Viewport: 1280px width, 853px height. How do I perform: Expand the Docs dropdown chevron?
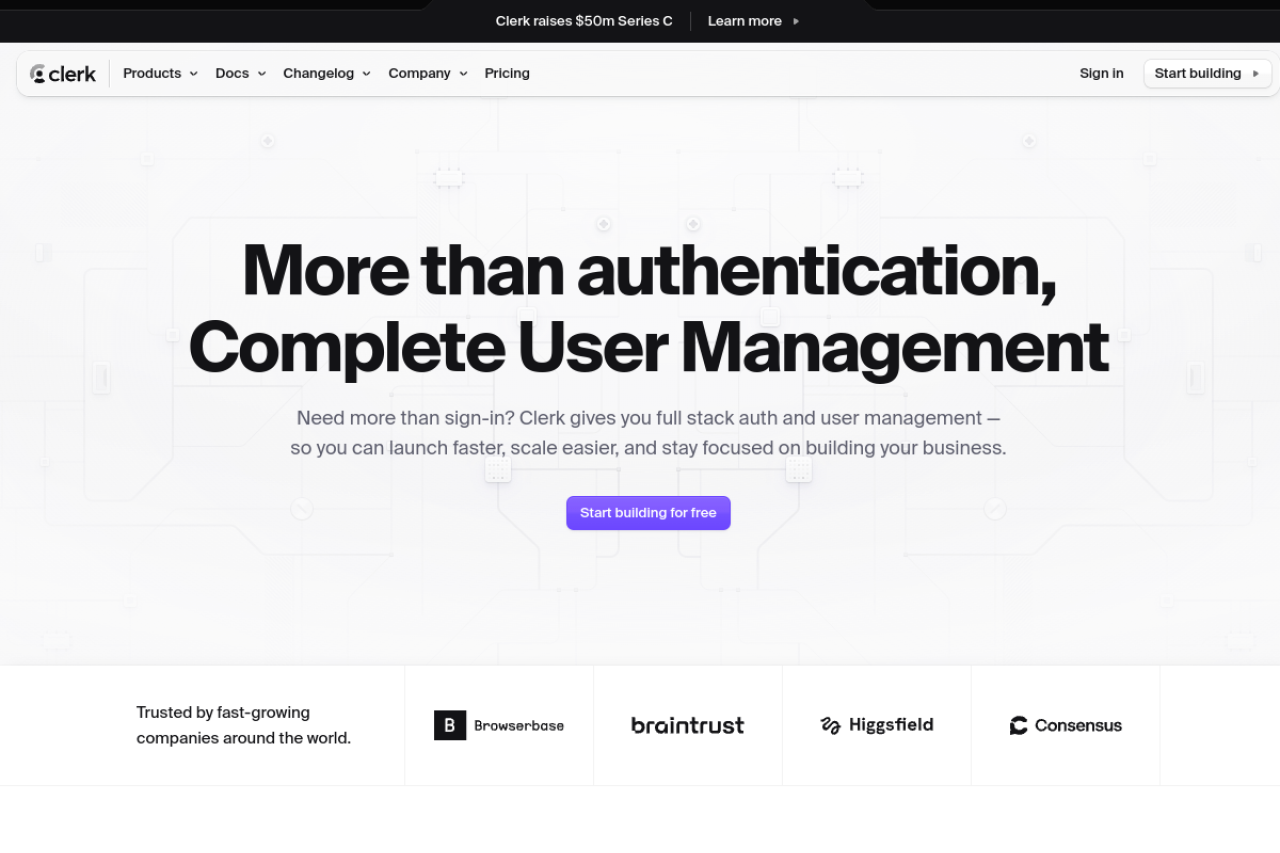click(261, 74)
